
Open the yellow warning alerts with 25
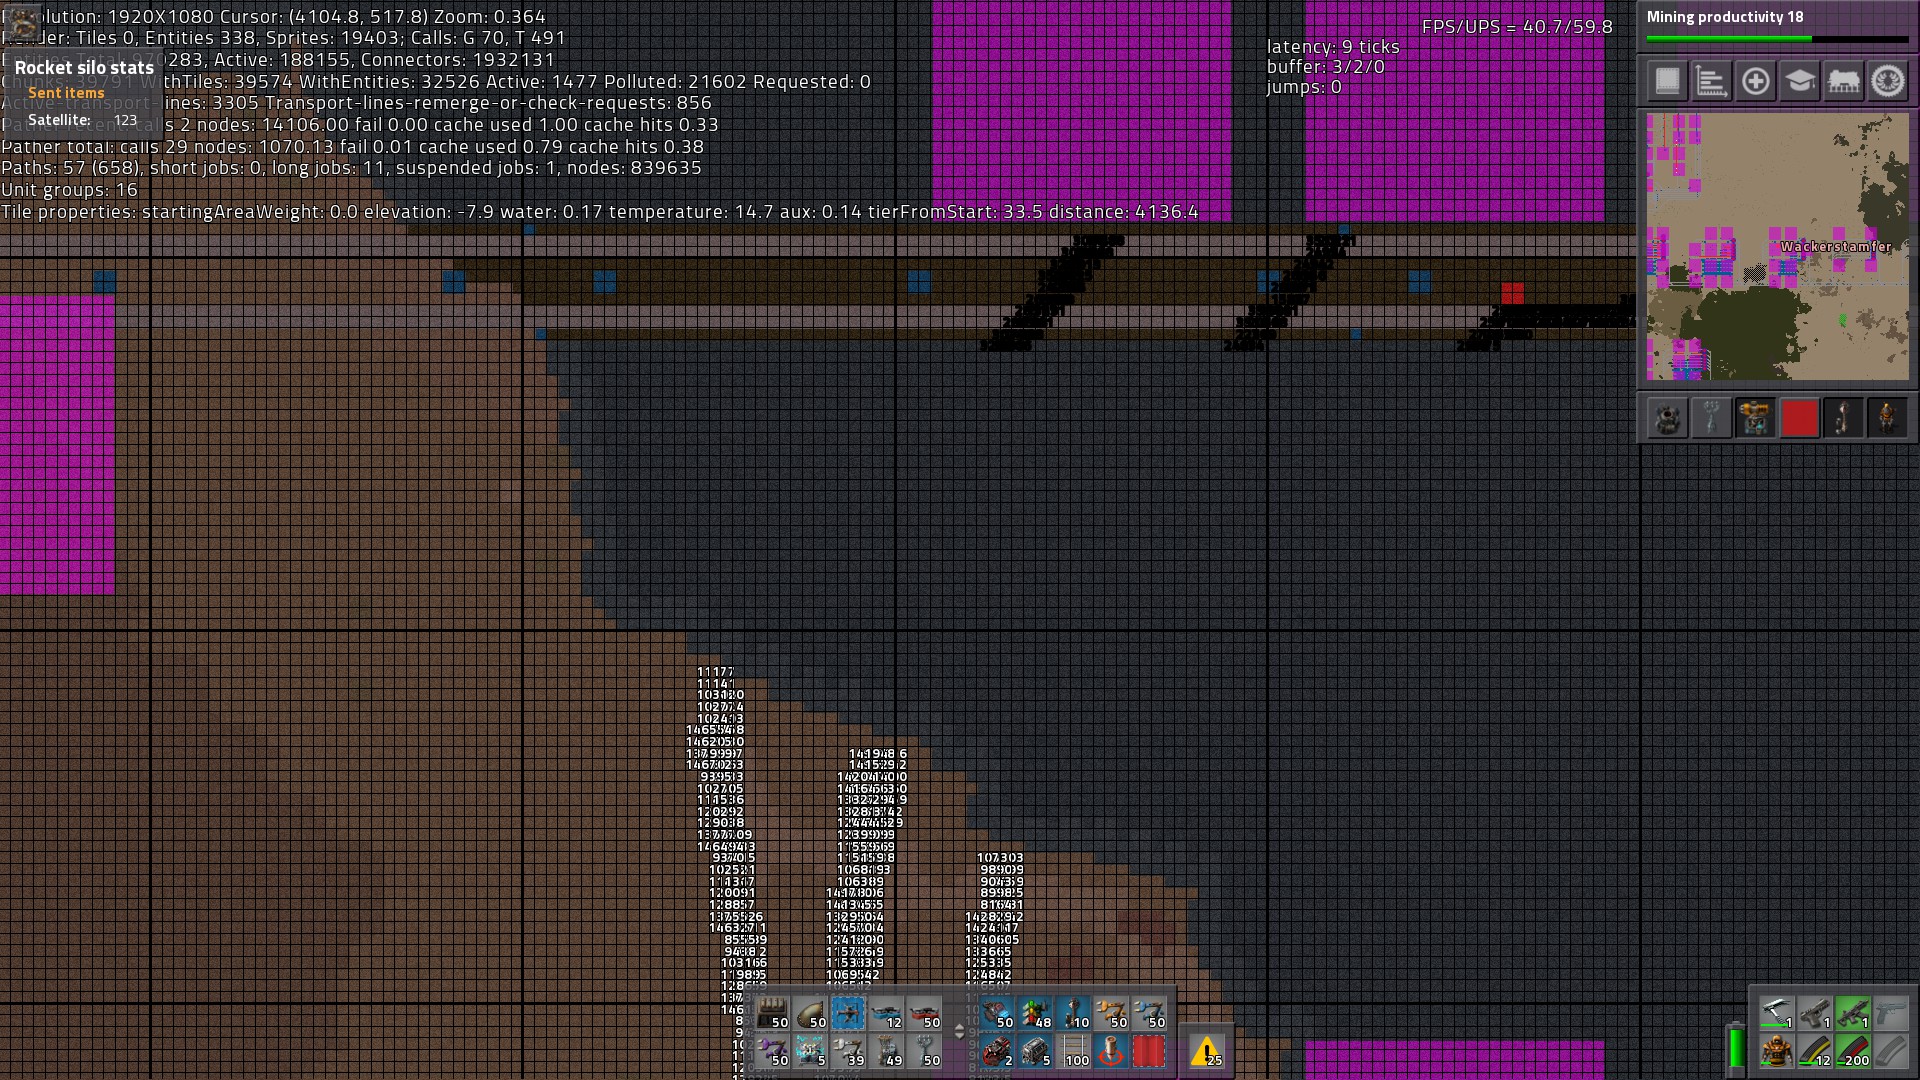pyautogui.click(x=1207, y=1051)
